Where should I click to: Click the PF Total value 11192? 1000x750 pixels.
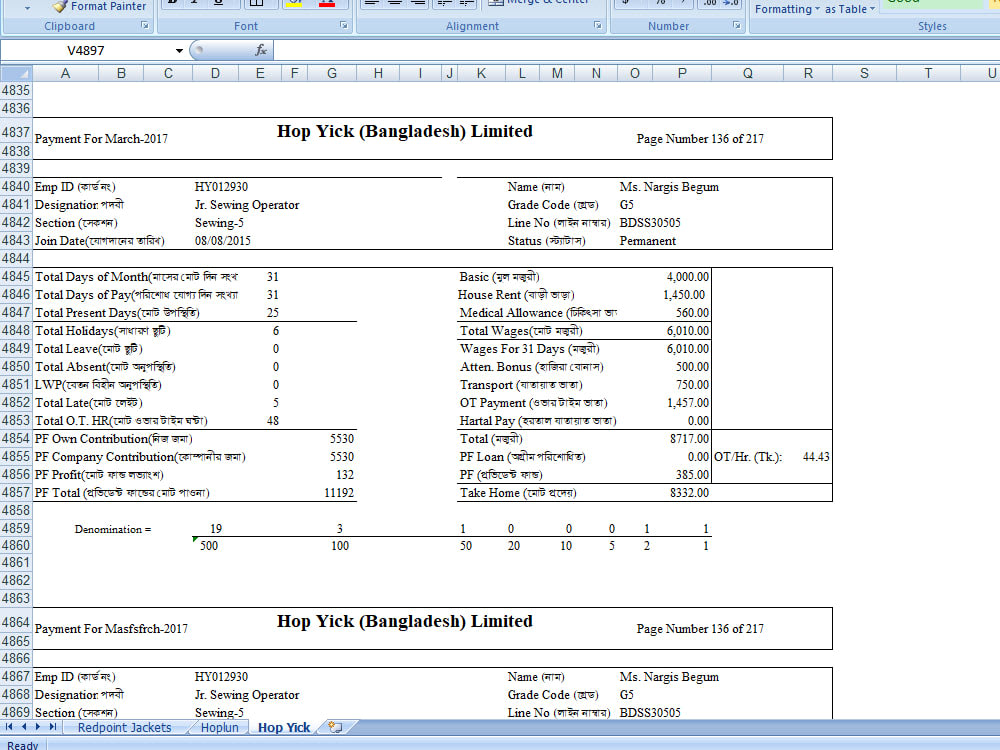click(339, 492)
